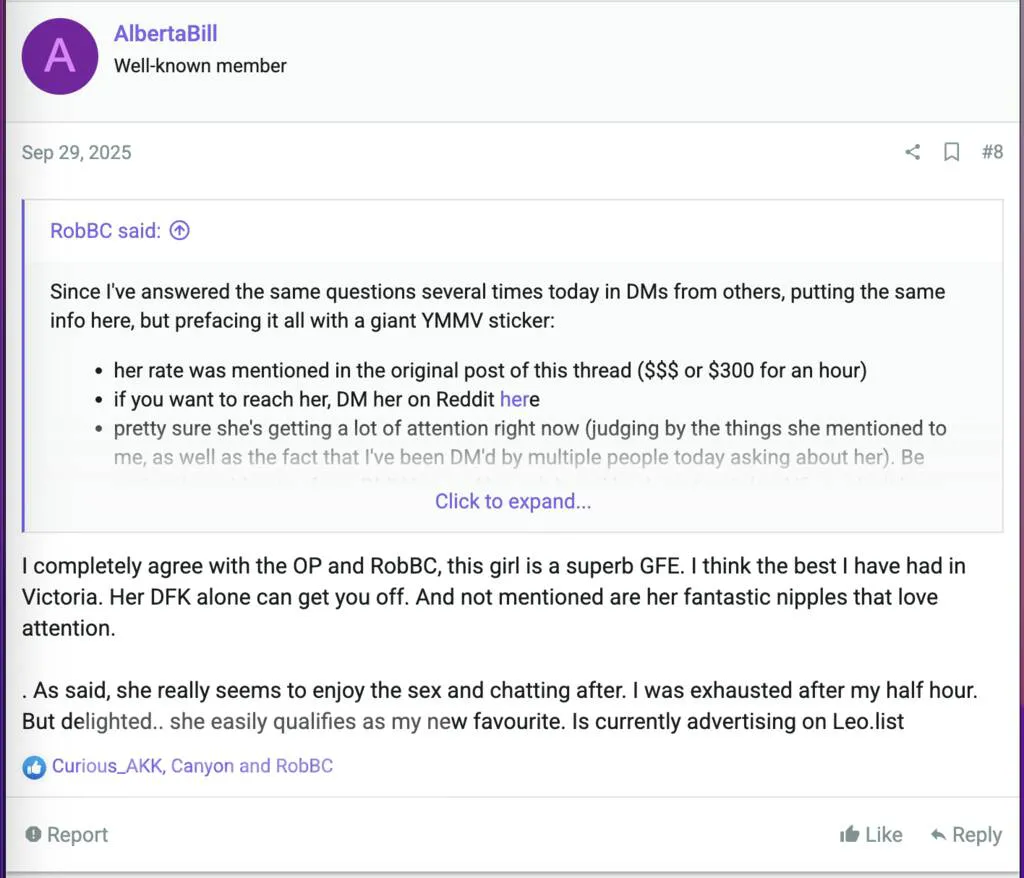
Task: Click the share icon in the post header
Action: pyautogui.click(x=912, y=152)
